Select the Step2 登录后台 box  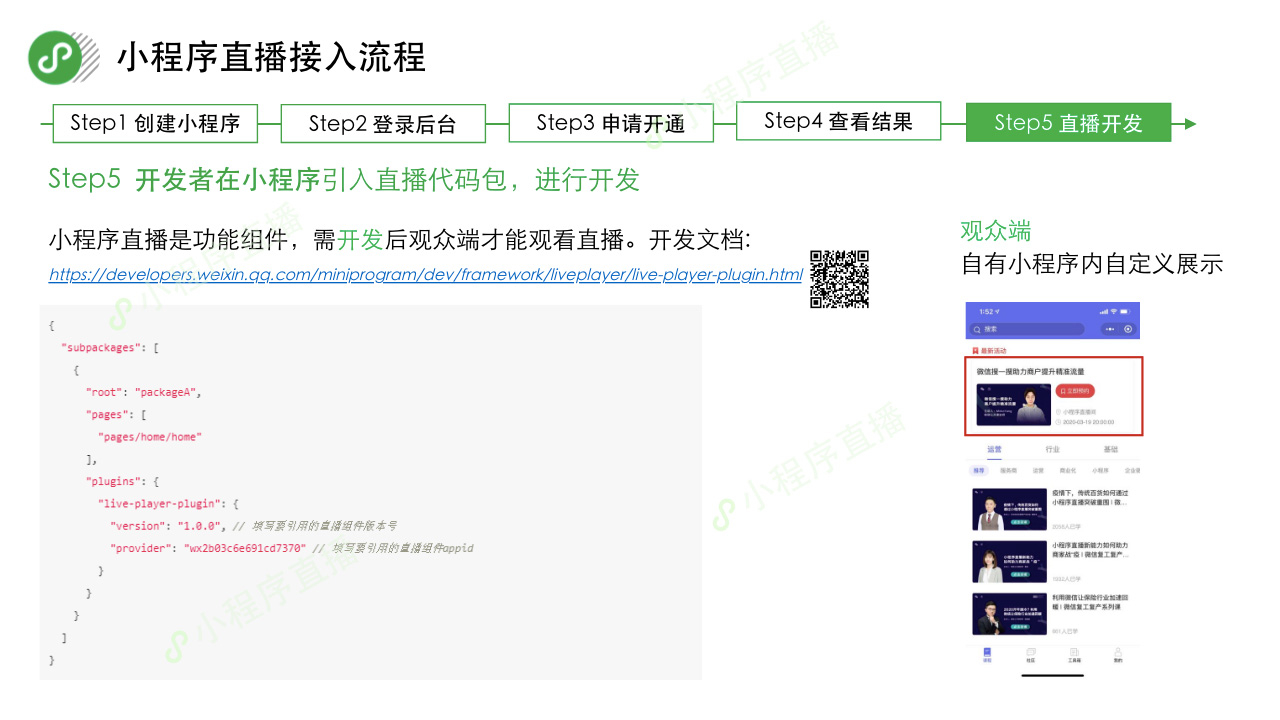383,124
